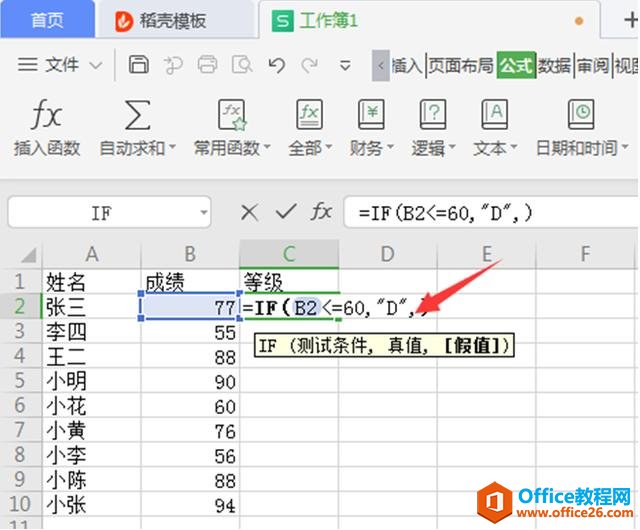
Task: Click the format painter icon beside Save
Action: (173, 65)
